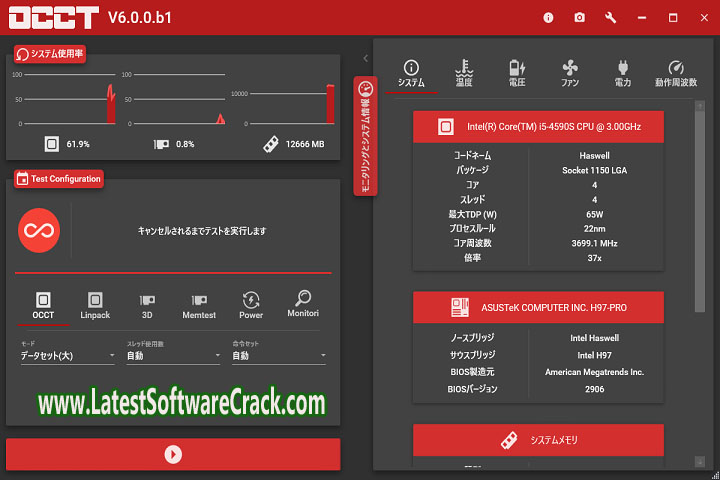Image resolution: width=720 pixels, height=480 pixels.
Task: Switch to the 電圧 tab
Action: [x=517, y=73]
